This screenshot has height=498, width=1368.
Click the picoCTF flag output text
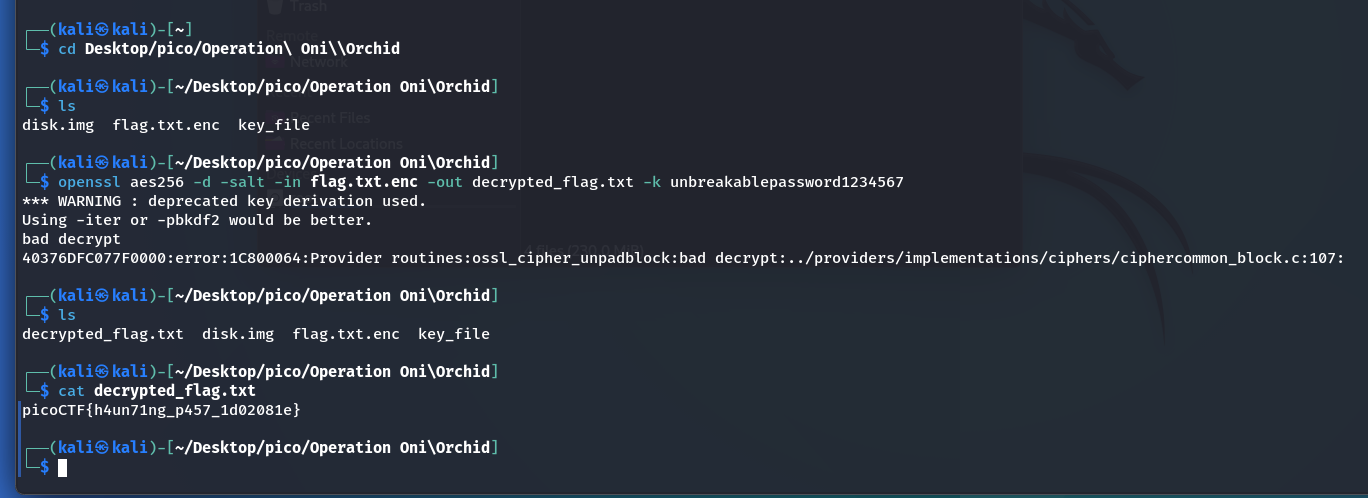[161, 410]
